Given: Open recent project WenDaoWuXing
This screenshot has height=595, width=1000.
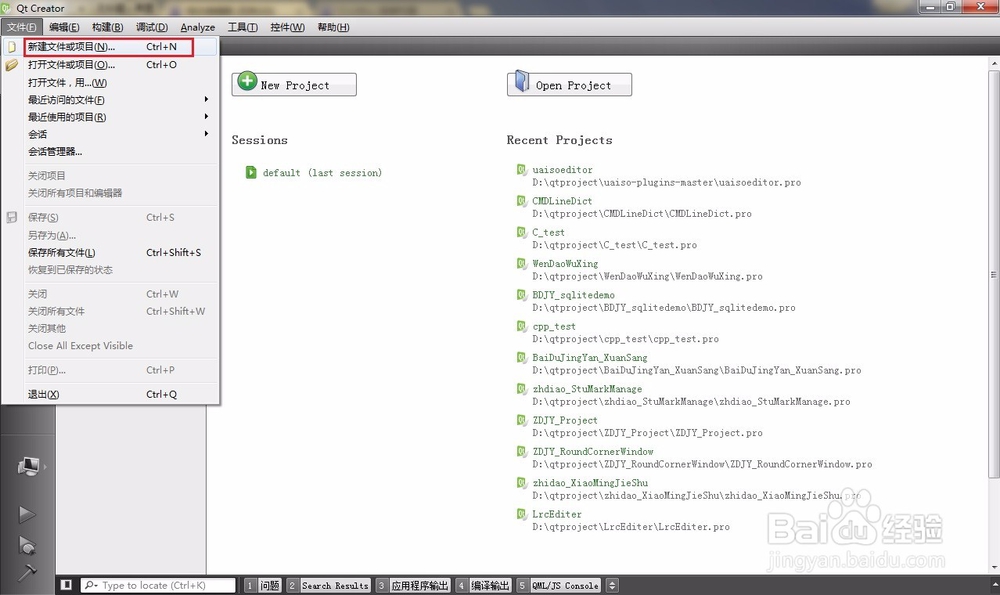Looking at the screenshot, I should (565, 263).
